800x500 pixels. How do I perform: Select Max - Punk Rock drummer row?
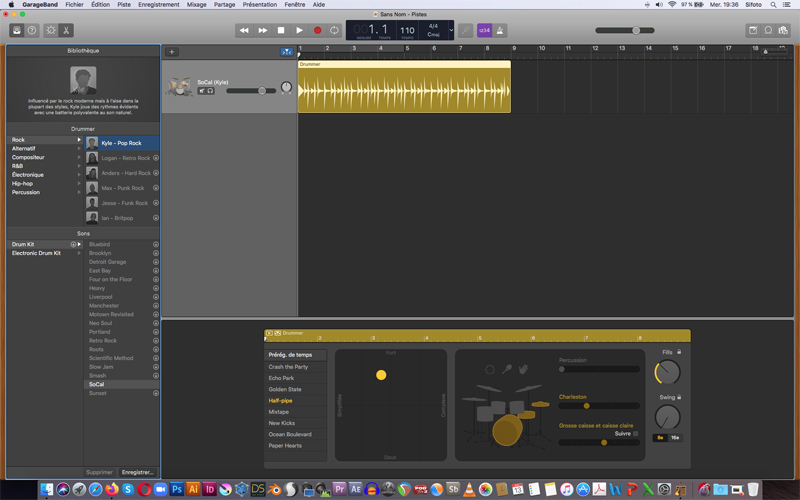[122, 188]
